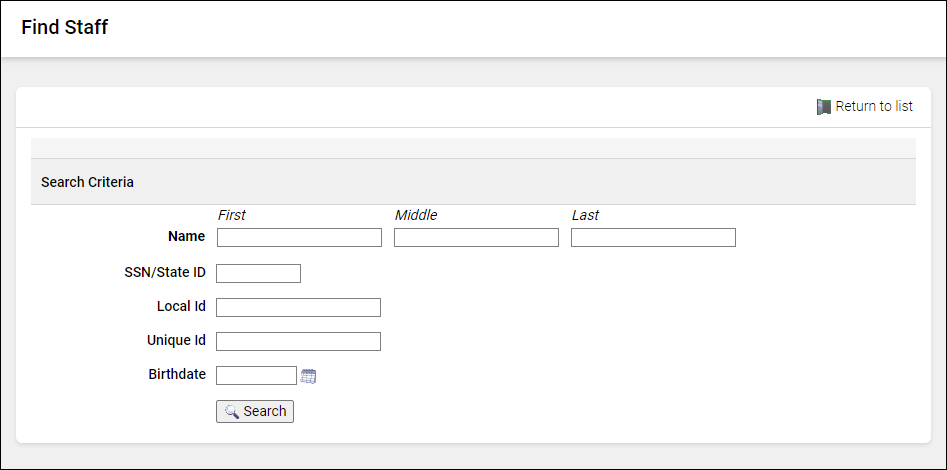Follow the Return to list link text
The height and width of the screenshot is (470, 947).
[874, 107]
